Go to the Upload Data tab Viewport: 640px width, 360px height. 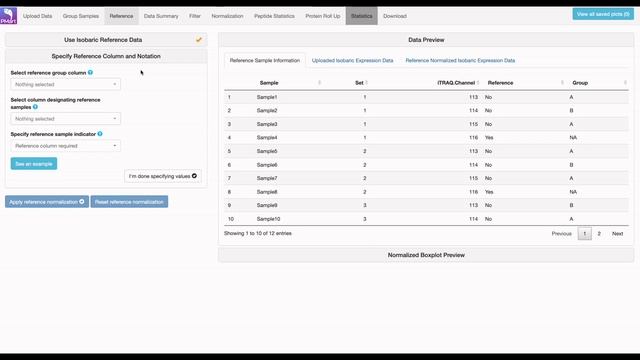coord(38,16)
